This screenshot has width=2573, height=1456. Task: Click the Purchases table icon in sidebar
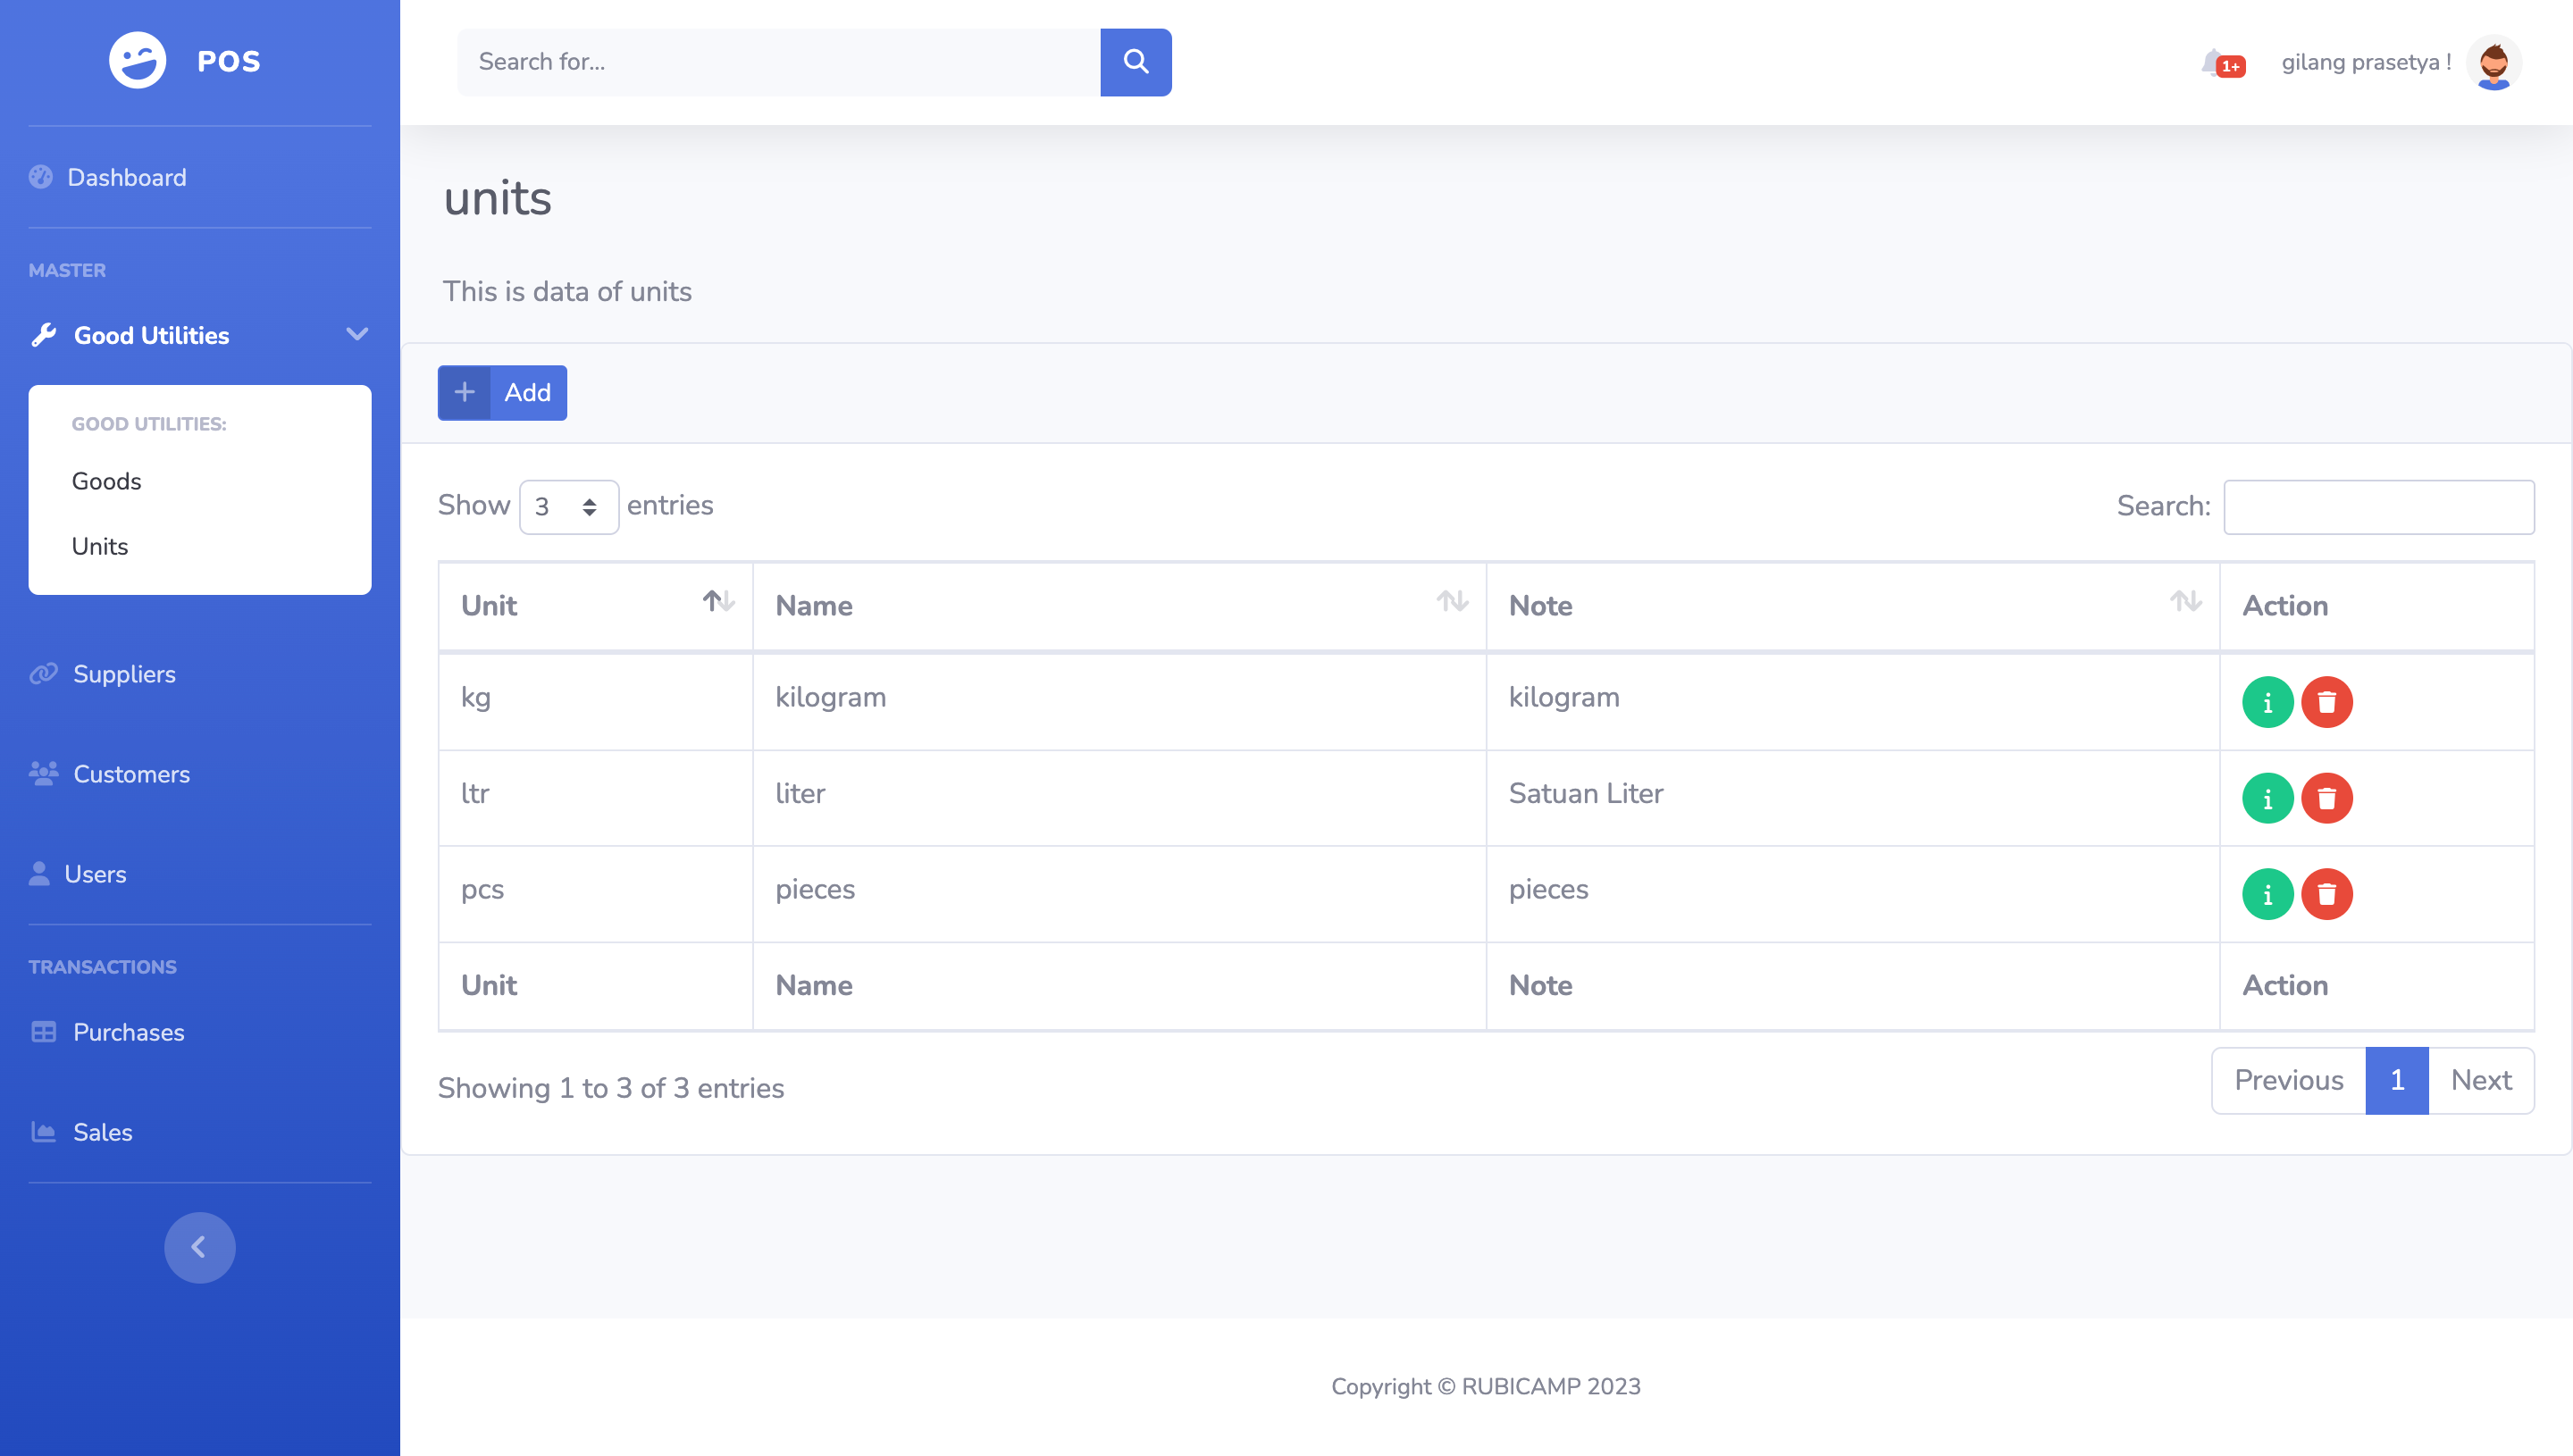[43, 1032]
